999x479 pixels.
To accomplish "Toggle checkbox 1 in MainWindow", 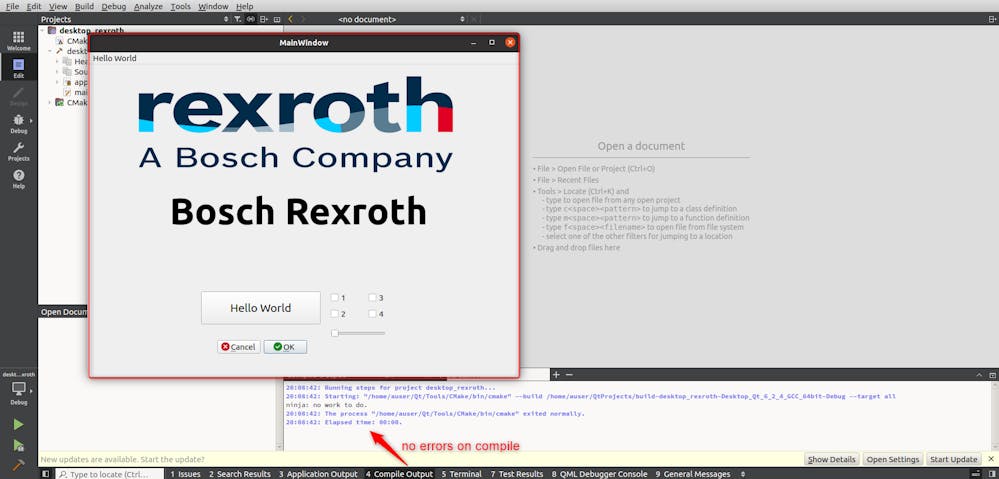I will click(x=334, y=297).
